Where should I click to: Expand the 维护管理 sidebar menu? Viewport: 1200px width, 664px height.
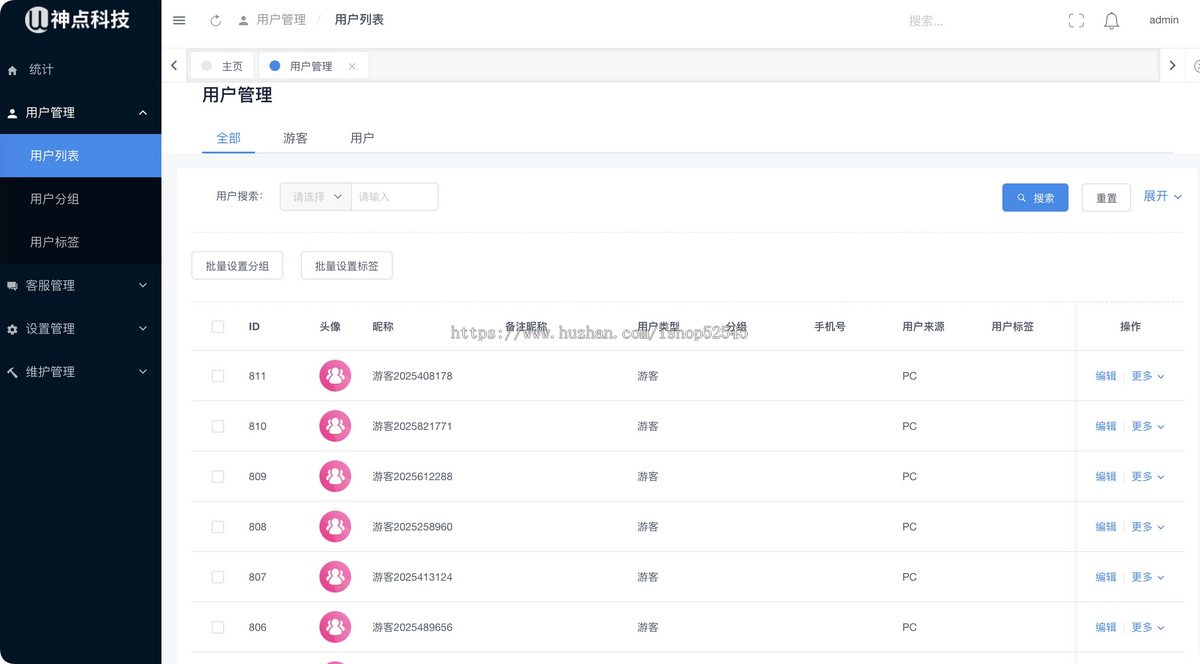(x=80, y=371)
